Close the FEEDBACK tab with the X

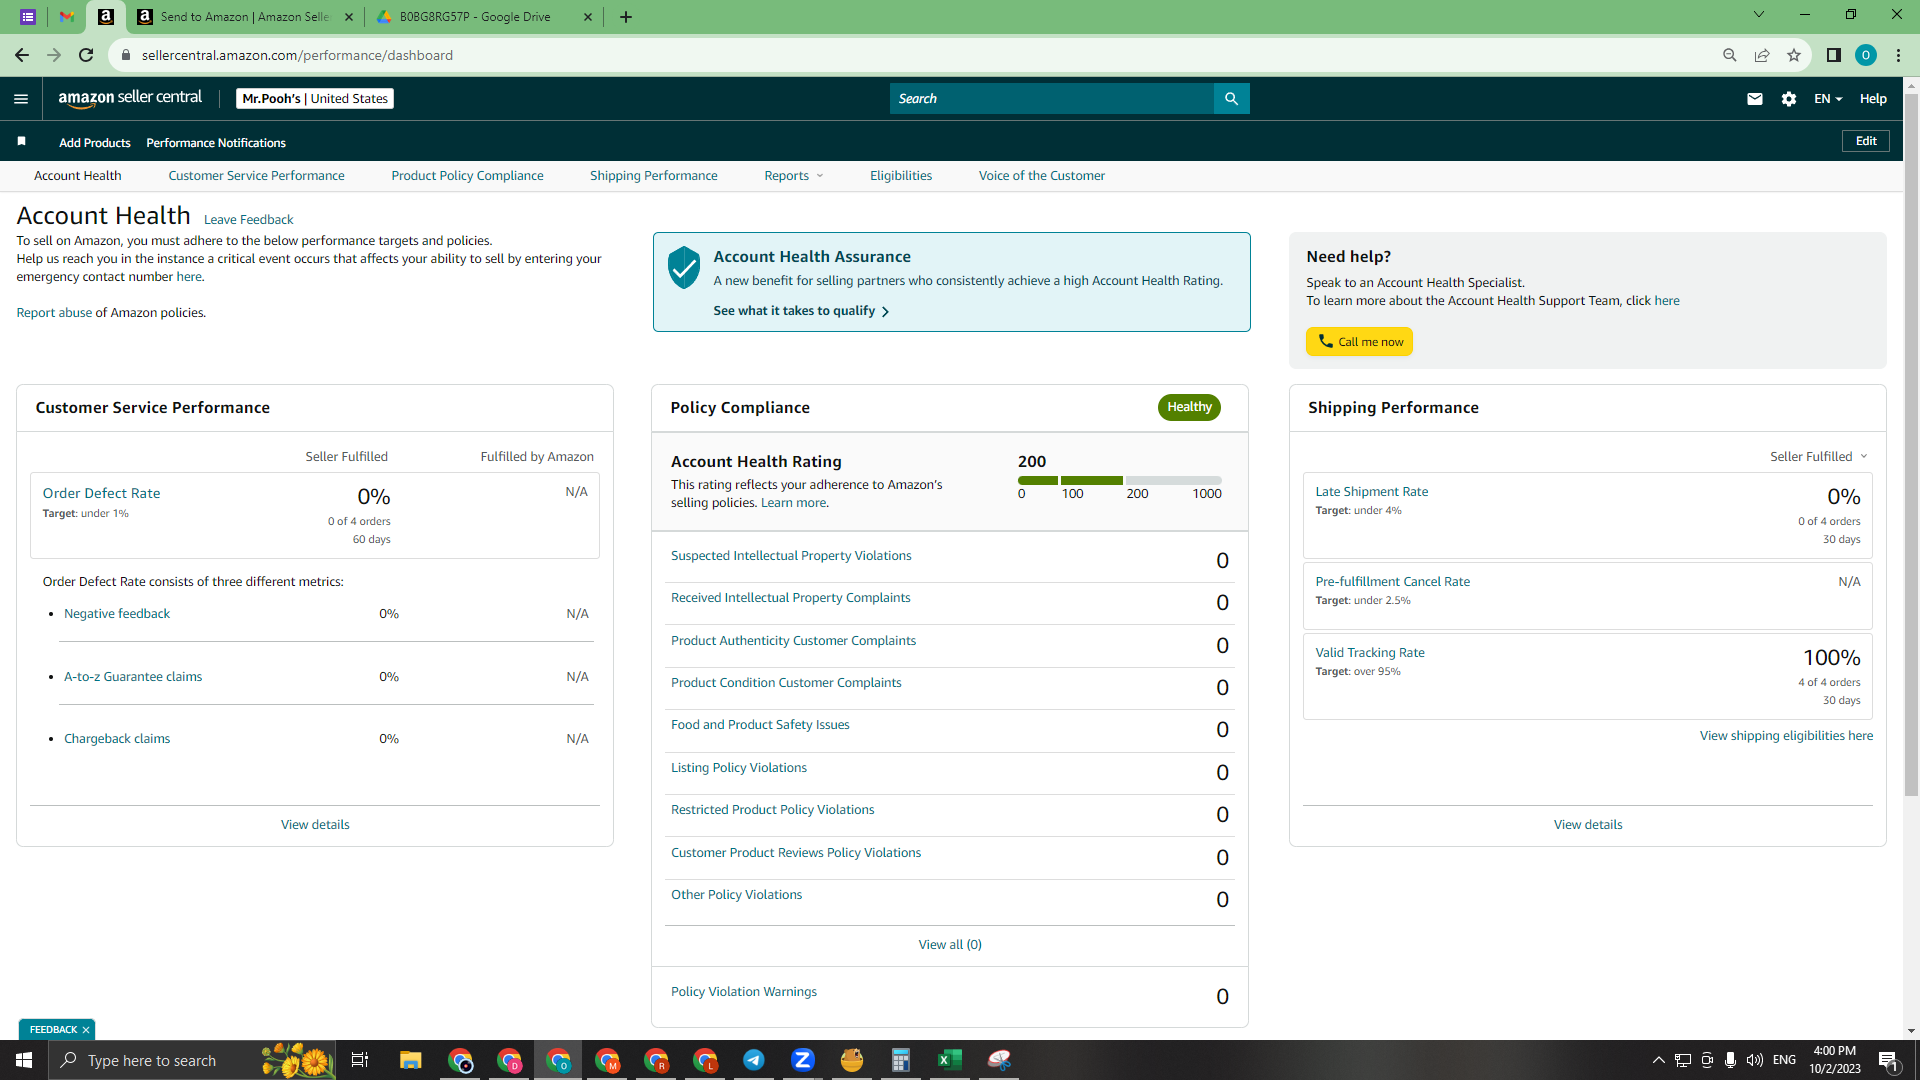(86, 1030)
